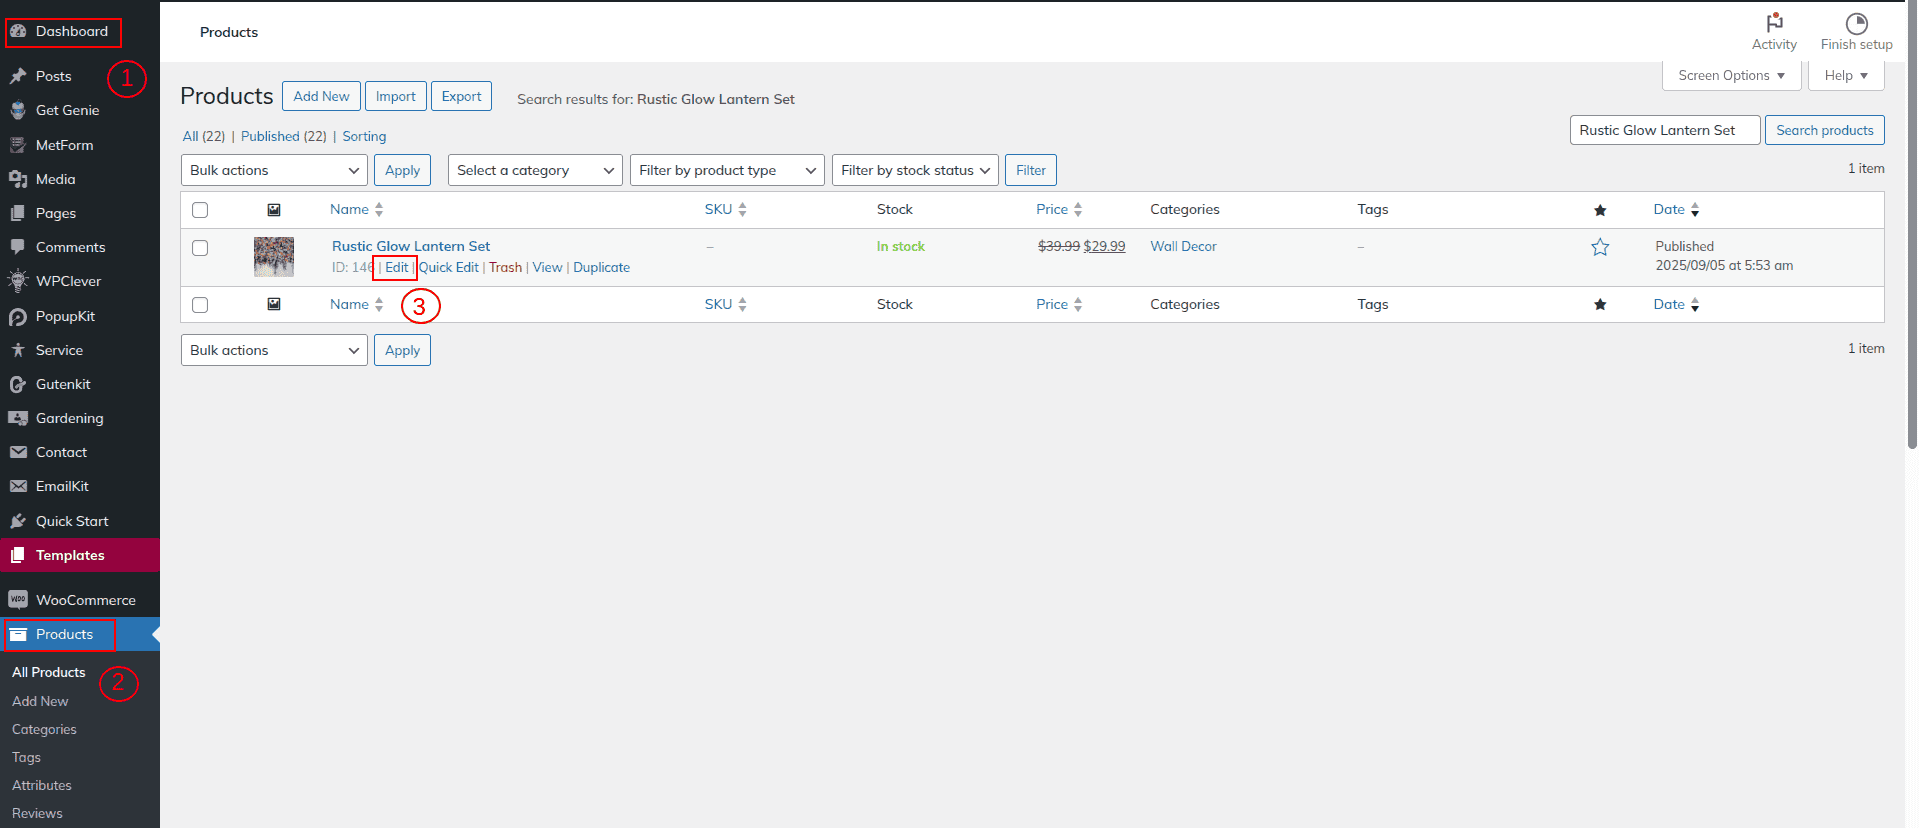The width and height of the screenshot is (1919, 828).
Task: Toggle featured star for Rustic Glow Lantern Set
Action: 1600,247
